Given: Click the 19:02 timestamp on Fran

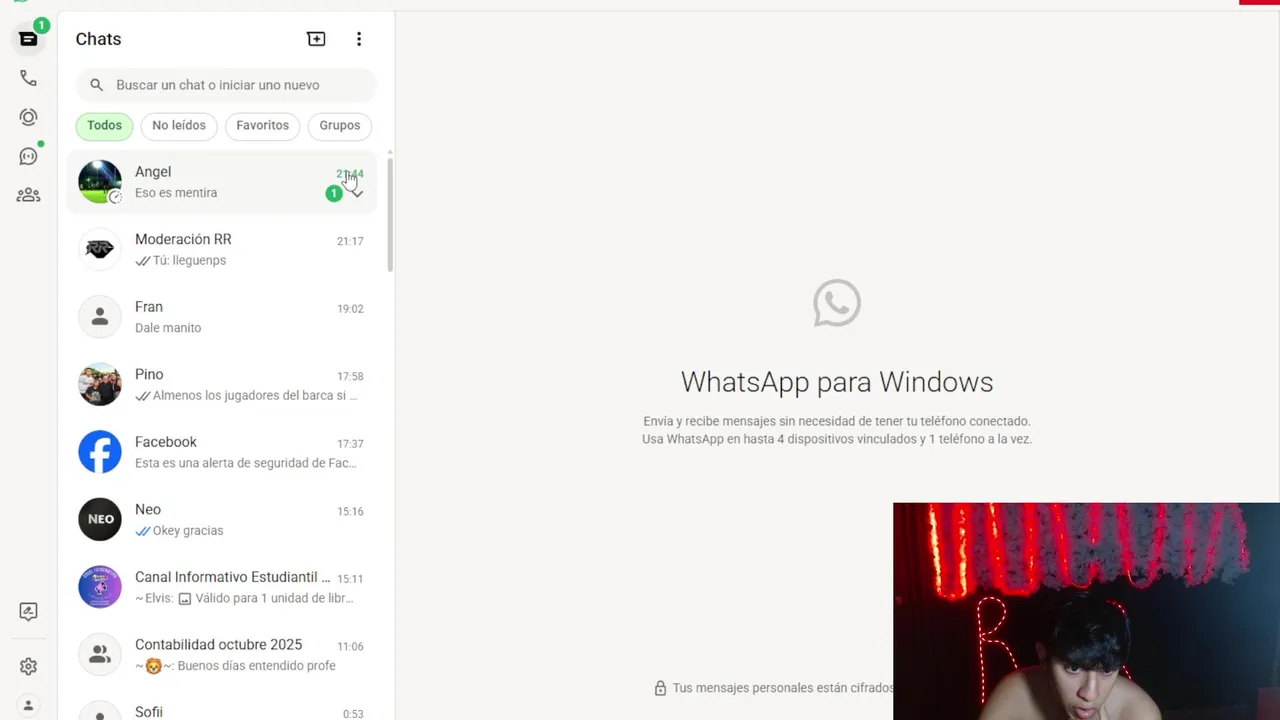Looking at the screenshot, I should coord(350,309).
